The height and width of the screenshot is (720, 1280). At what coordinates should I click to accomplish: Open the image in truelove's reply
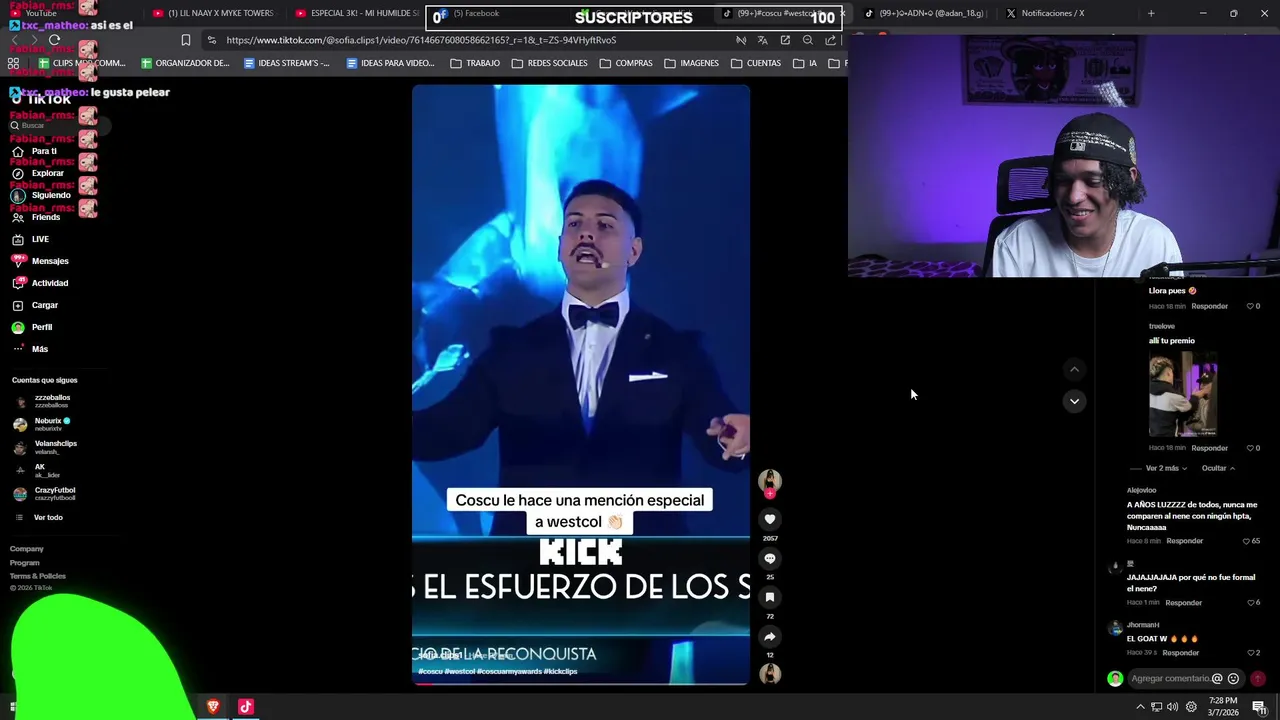coord(1183,394)
